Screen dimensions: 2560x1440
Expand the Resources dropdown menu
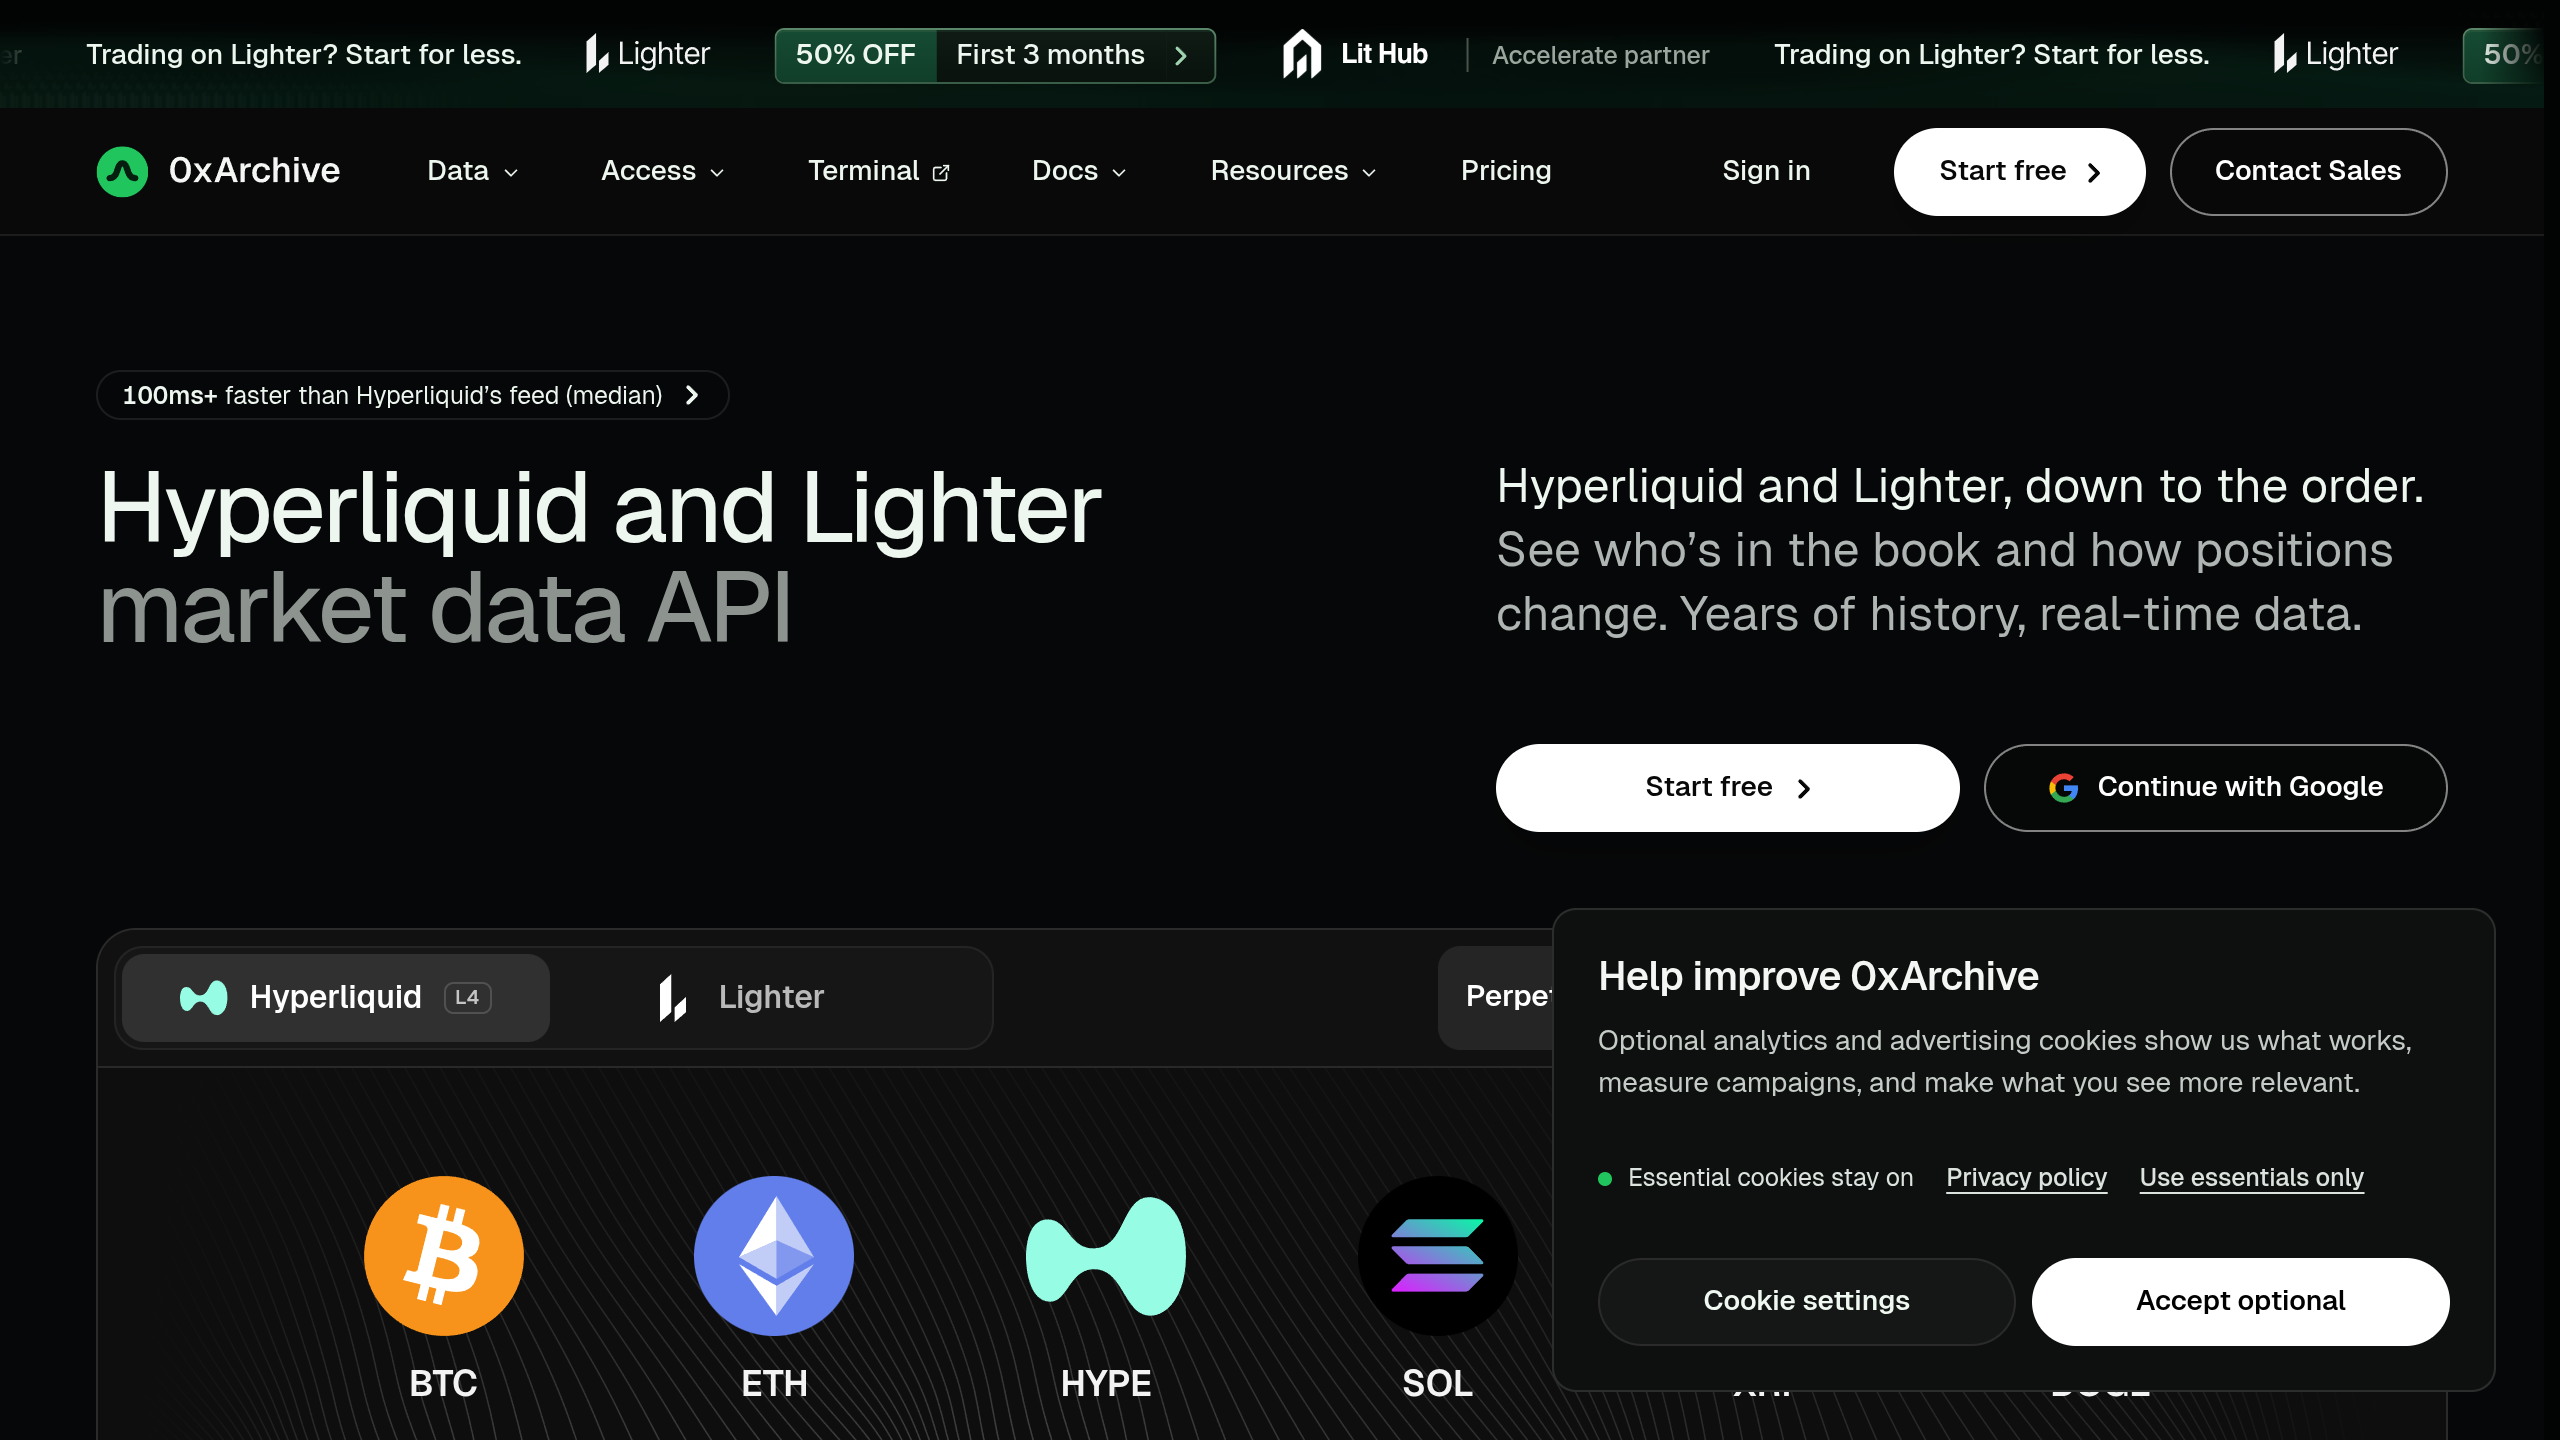click(x=1293, y=171)
